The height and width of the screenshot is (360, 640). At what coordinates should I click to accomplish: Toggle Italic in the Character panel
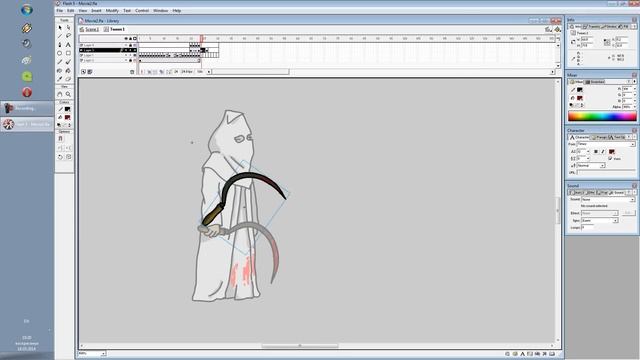pyautogui.click(x=602, y=151)
